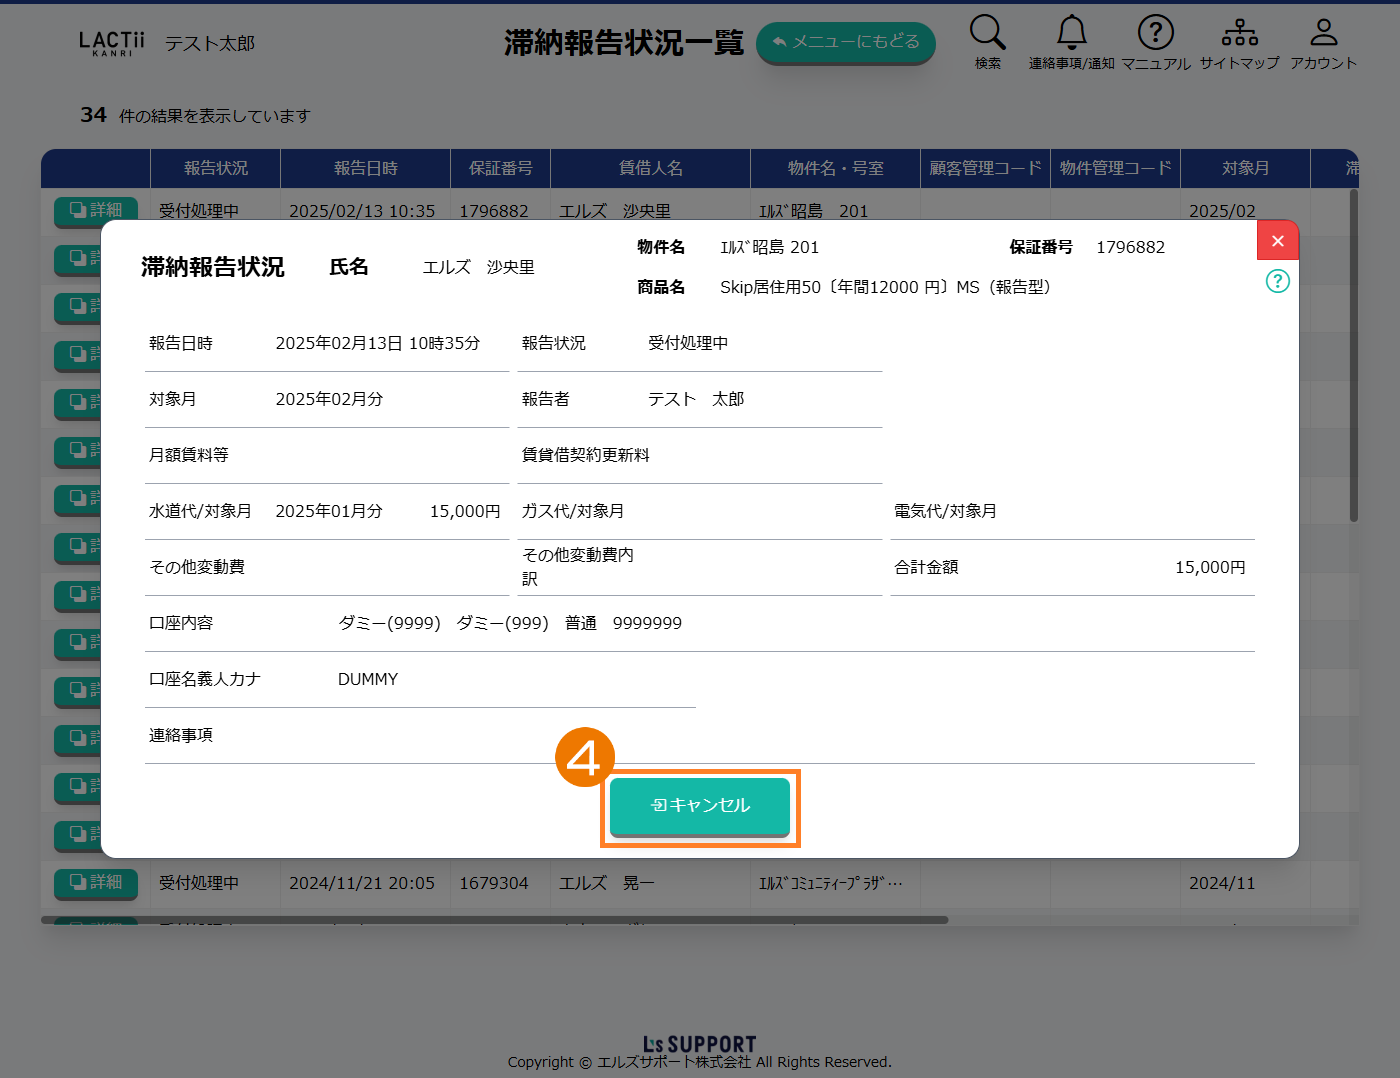The height and width of the screenshot is (1078, 1400).
Task: Open the account icon
Action: pyautogui.click(x=1323, y=33)
